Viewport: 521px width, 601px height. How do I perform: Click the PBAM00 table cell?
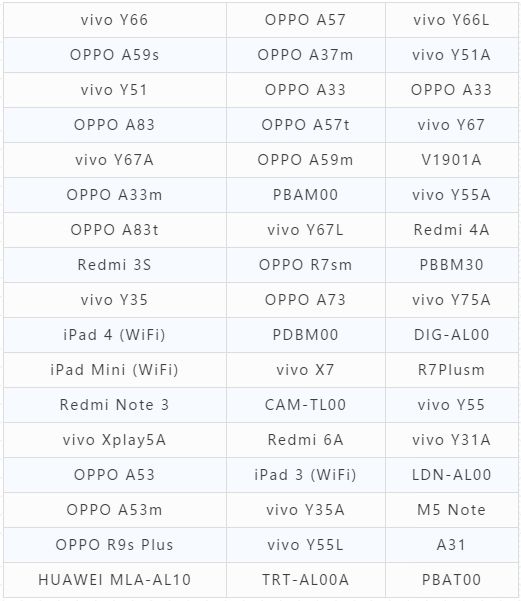click(x=306, y=195)
